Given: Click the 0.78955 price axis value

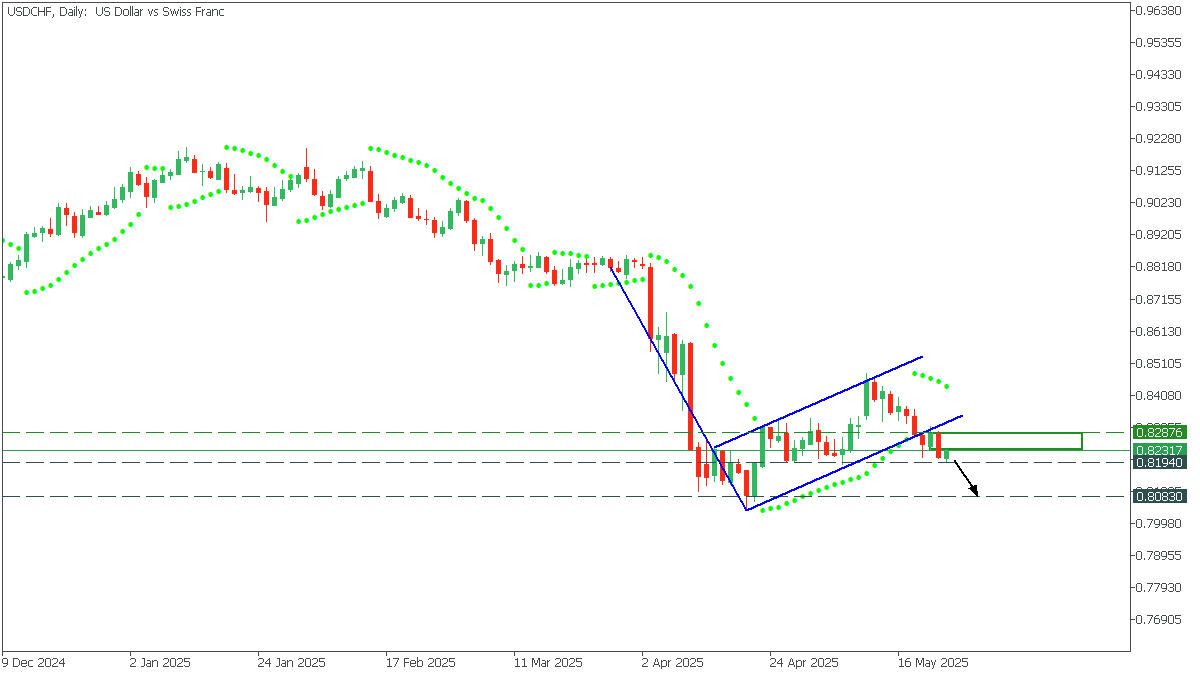Looking at the screenshot, I should pyautogui.click(x=1161, y=555).
